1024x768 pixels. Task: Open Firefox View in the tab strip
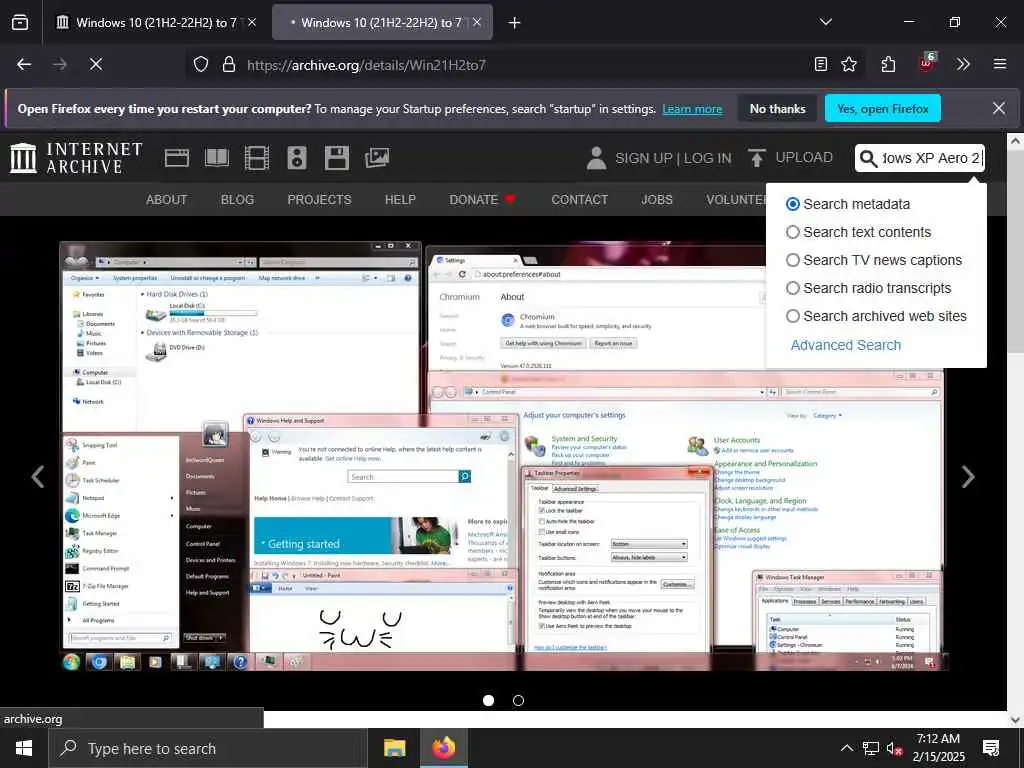pos(20,22)
